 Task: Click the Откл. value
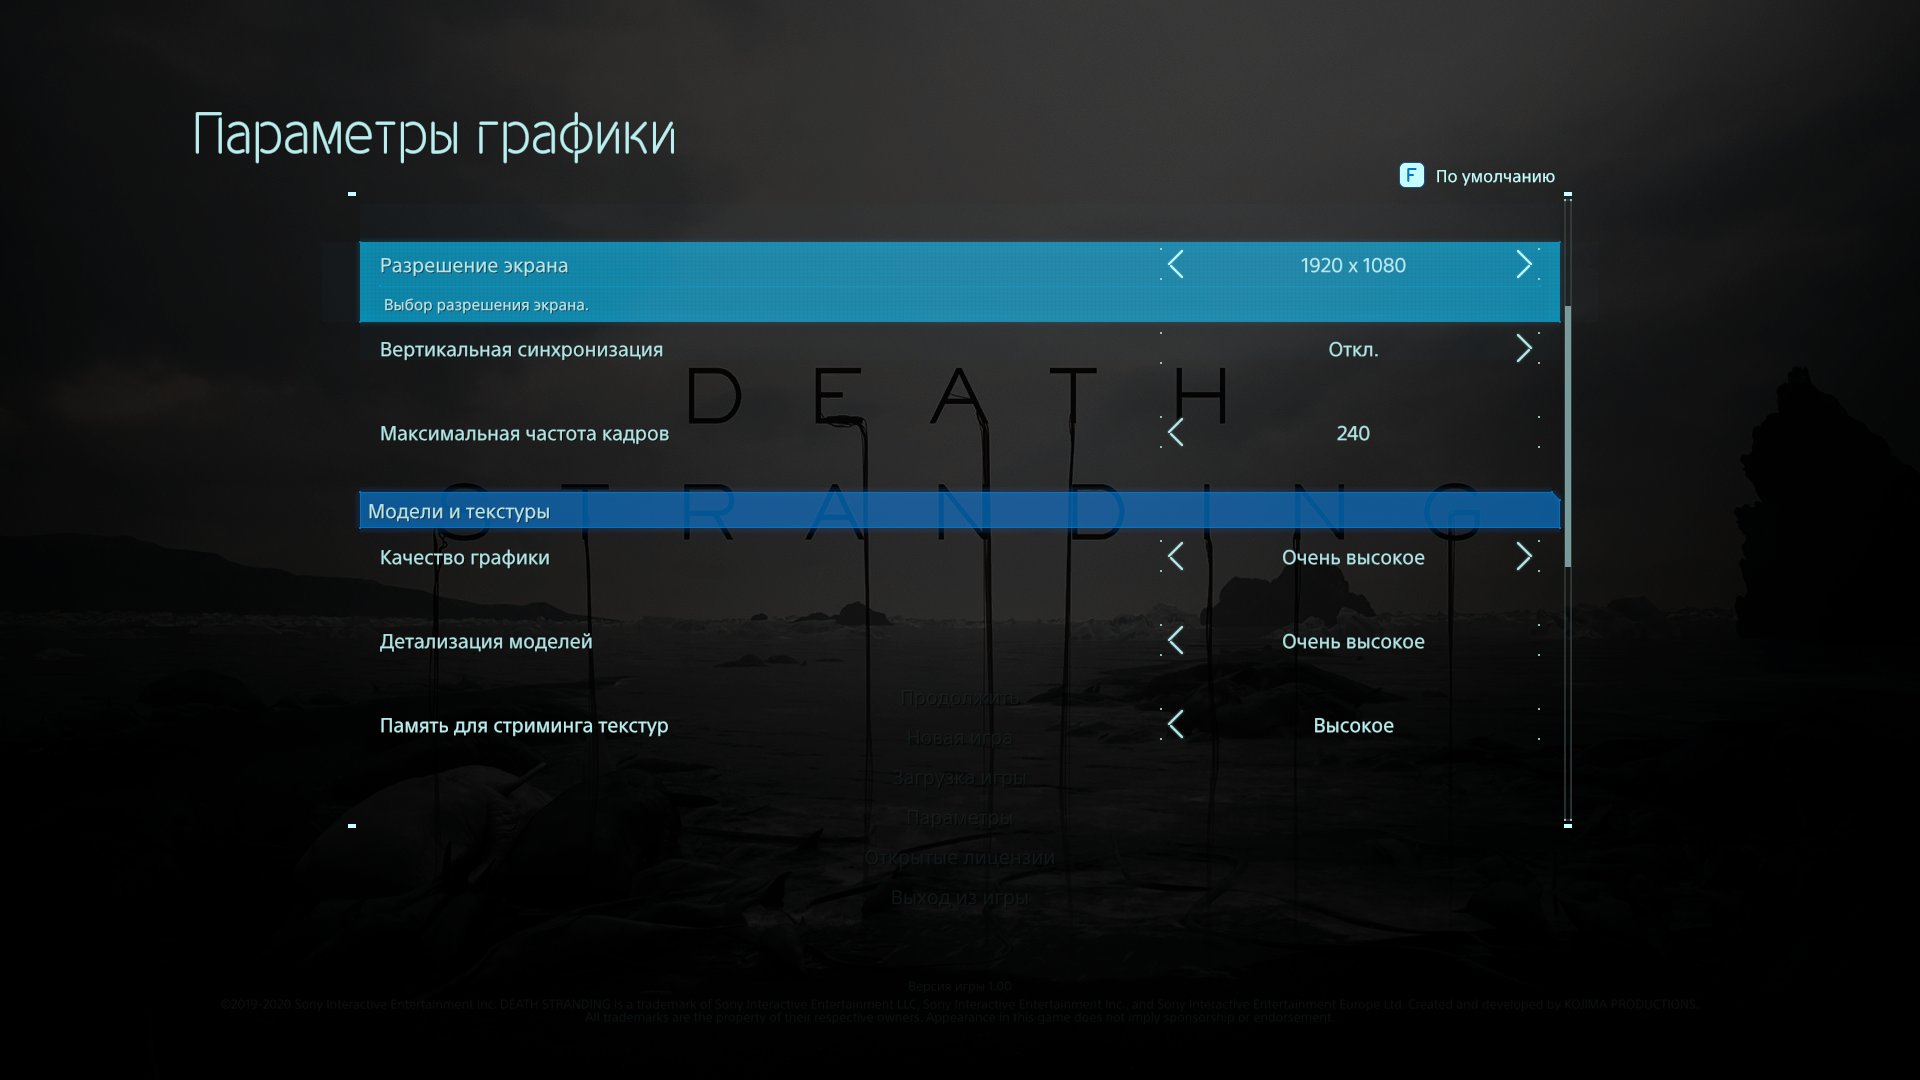pos(1353,350)
